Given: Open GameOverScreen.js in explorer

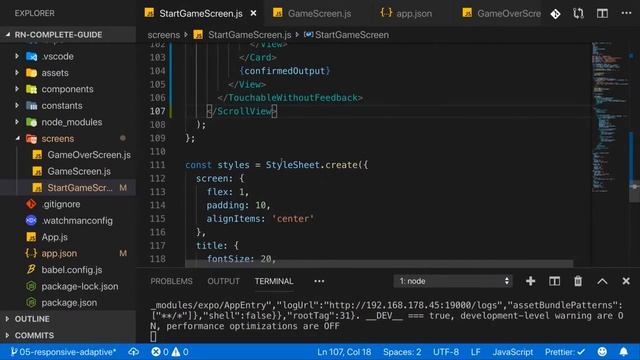Looking at the screenshot, I should tap(89, 155).
